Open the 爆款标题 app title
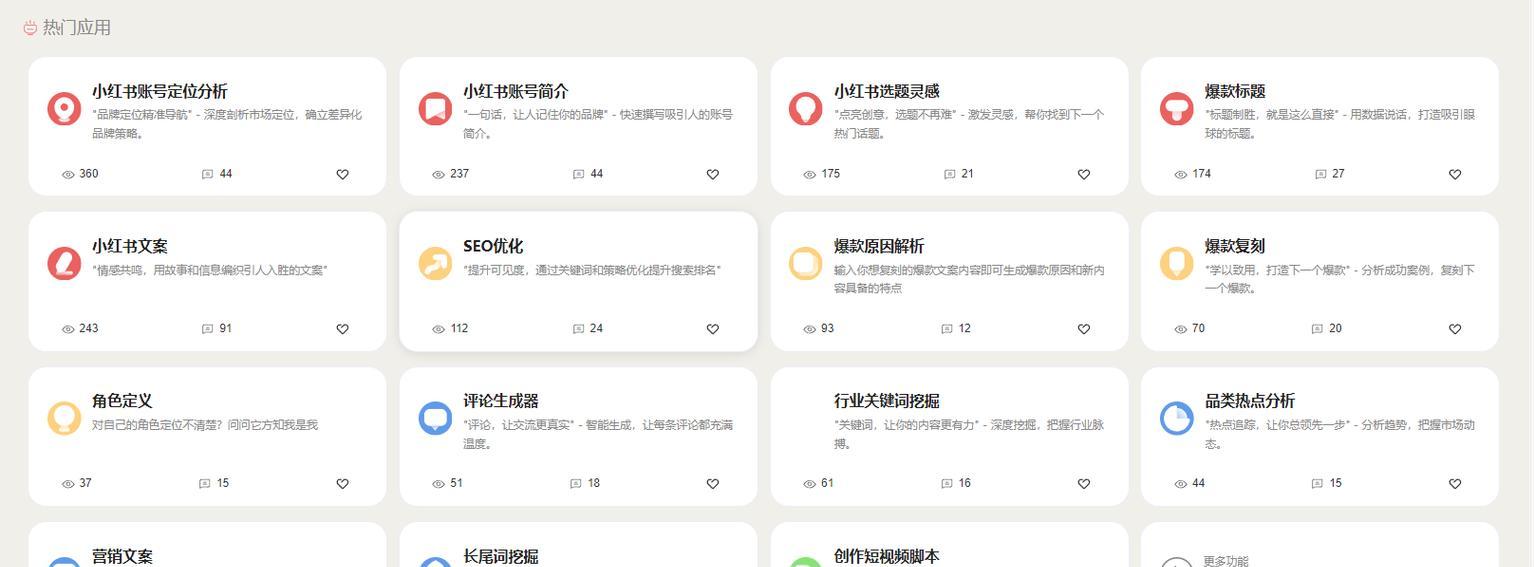The height and width of the screenshot is (567, 1534). pos(1235,91)
